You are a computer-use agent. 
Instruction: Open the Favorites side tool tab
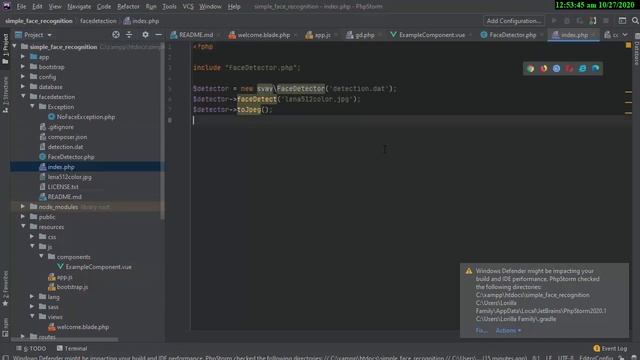click(5, 289)
